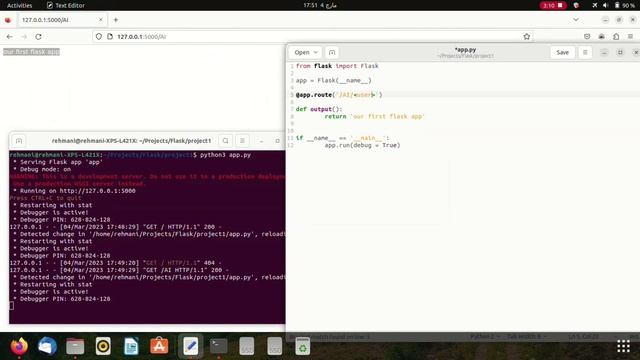Viewport: 640px width, 360px height.
Task: Show all applications via the grid icon
Action: click(623, 346)
